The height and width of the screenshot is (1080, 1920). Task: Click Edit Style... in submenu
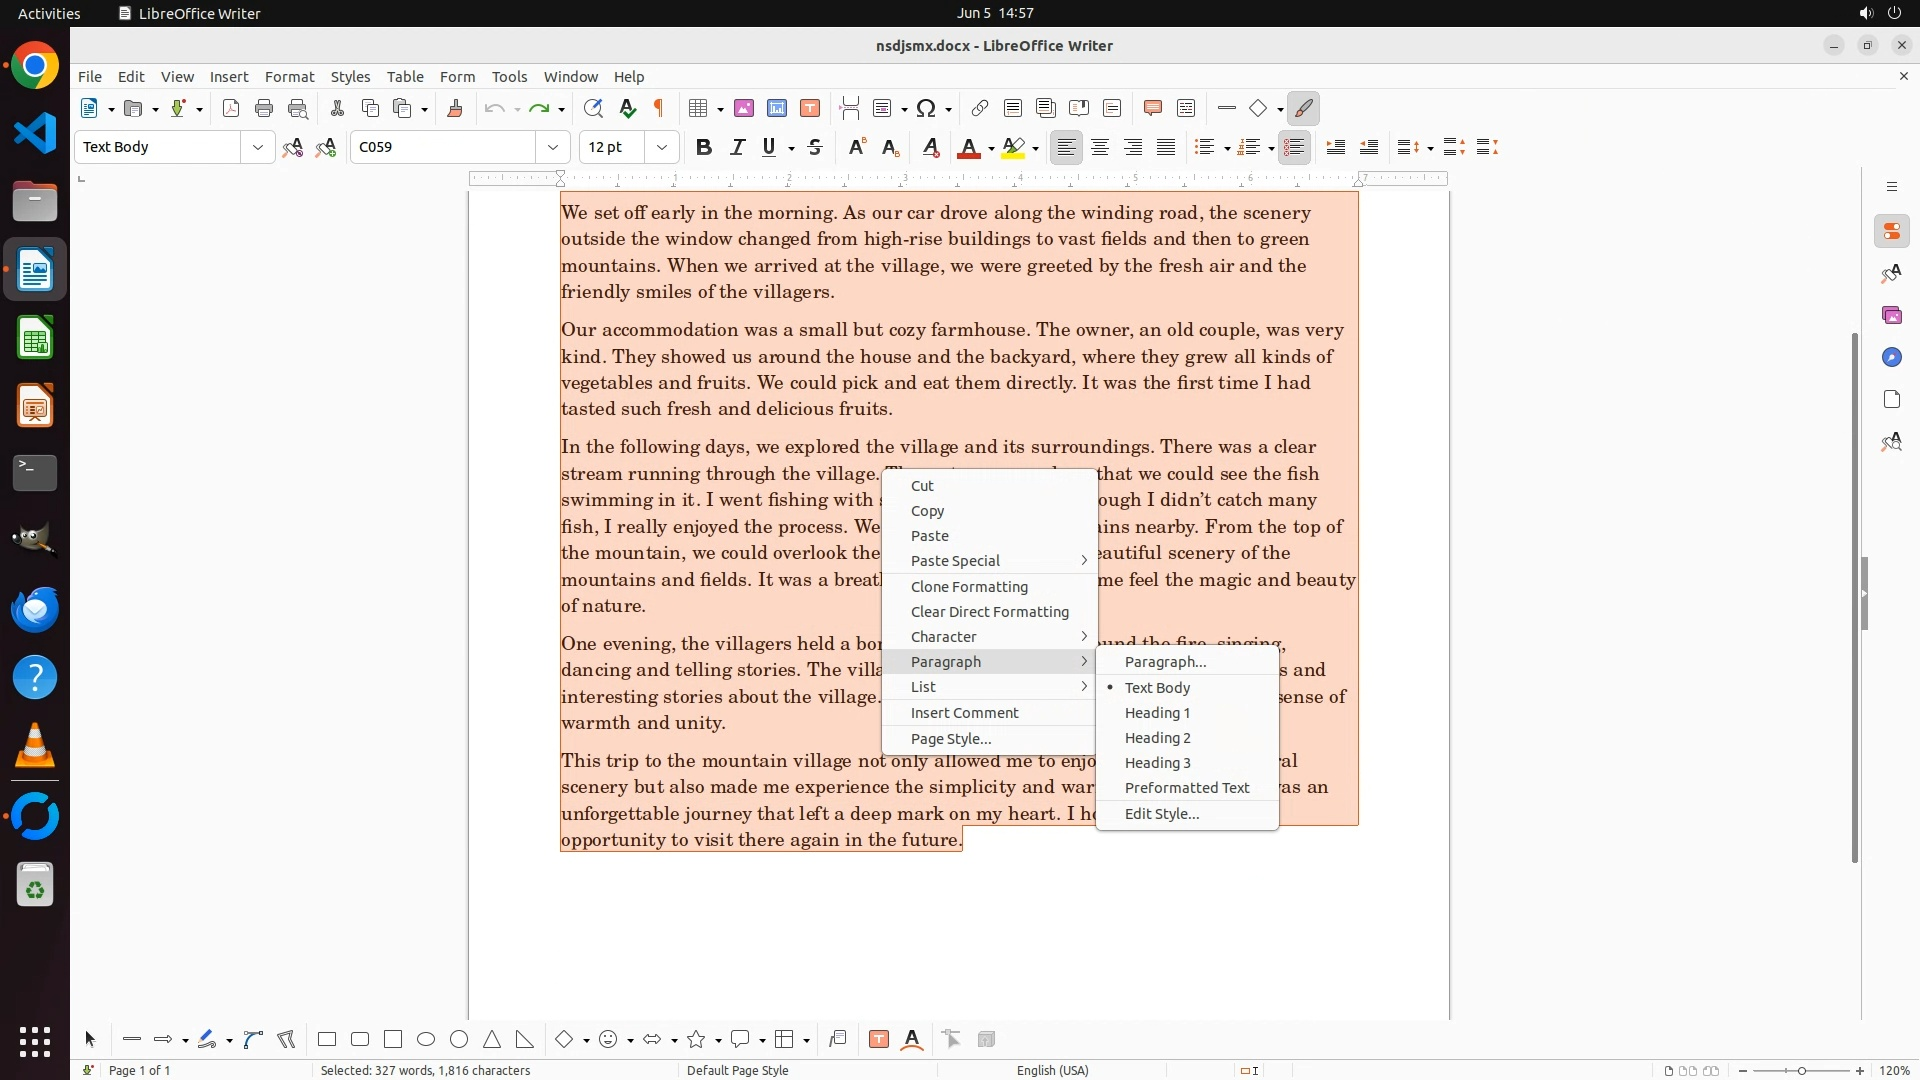point(1161,814)
